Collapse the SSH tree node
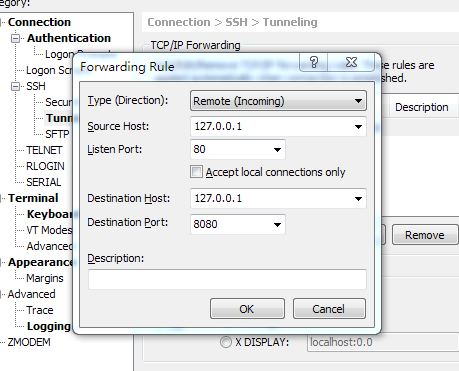The image size is (459, 371). pos(15,87)
